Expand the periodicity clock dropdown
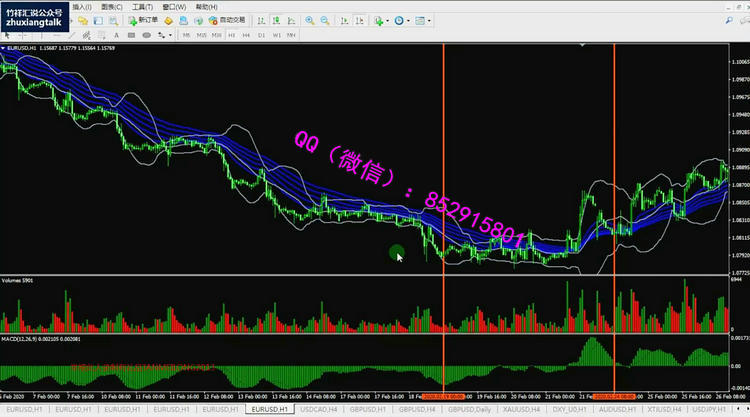 (401, 20)
